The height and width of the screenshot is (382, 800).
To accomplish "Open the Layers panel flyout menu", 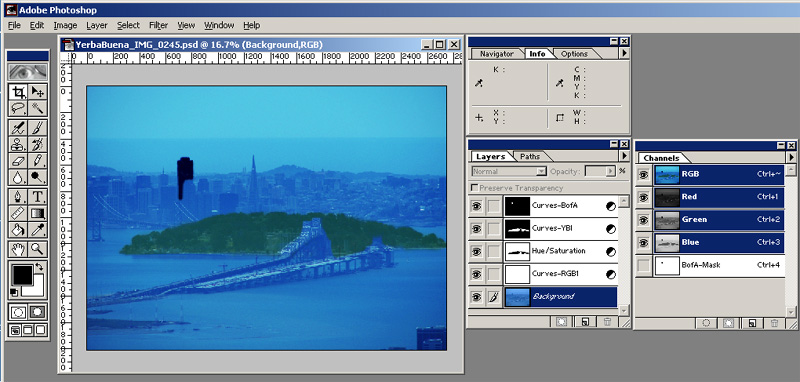I will [624, 156].
